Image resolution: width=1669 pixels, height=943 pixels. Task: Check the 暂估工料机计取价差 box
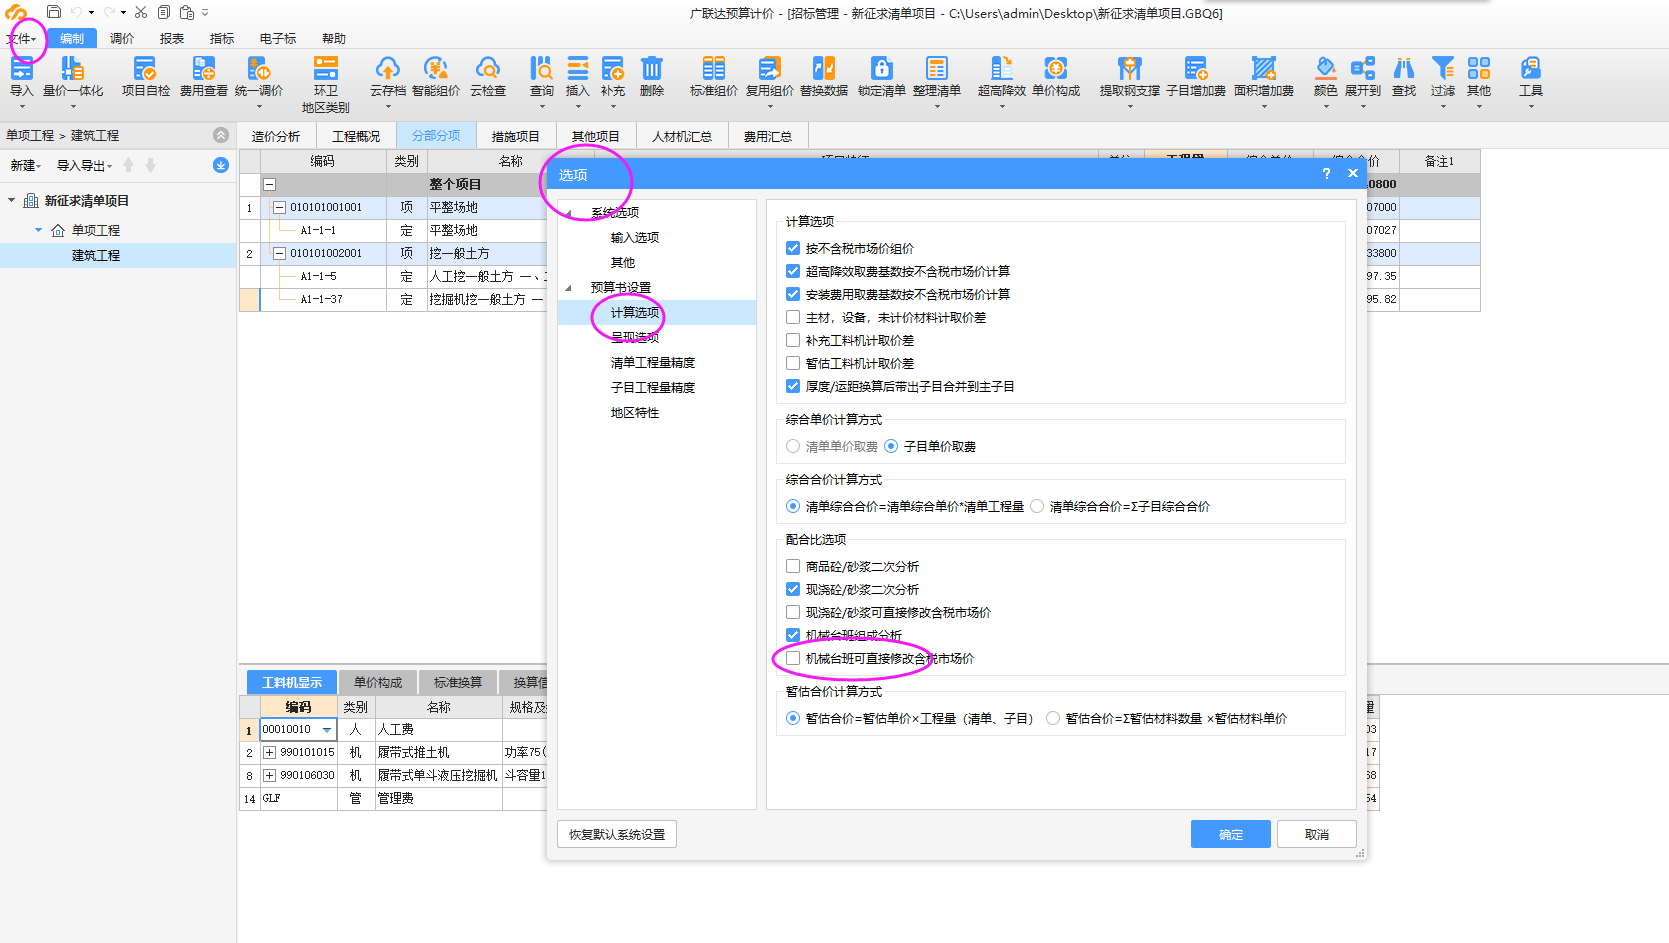click(793, 363)
